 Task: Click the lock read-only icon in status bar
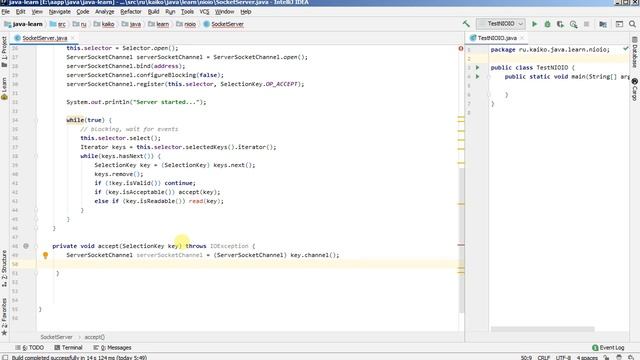[607, 357]
